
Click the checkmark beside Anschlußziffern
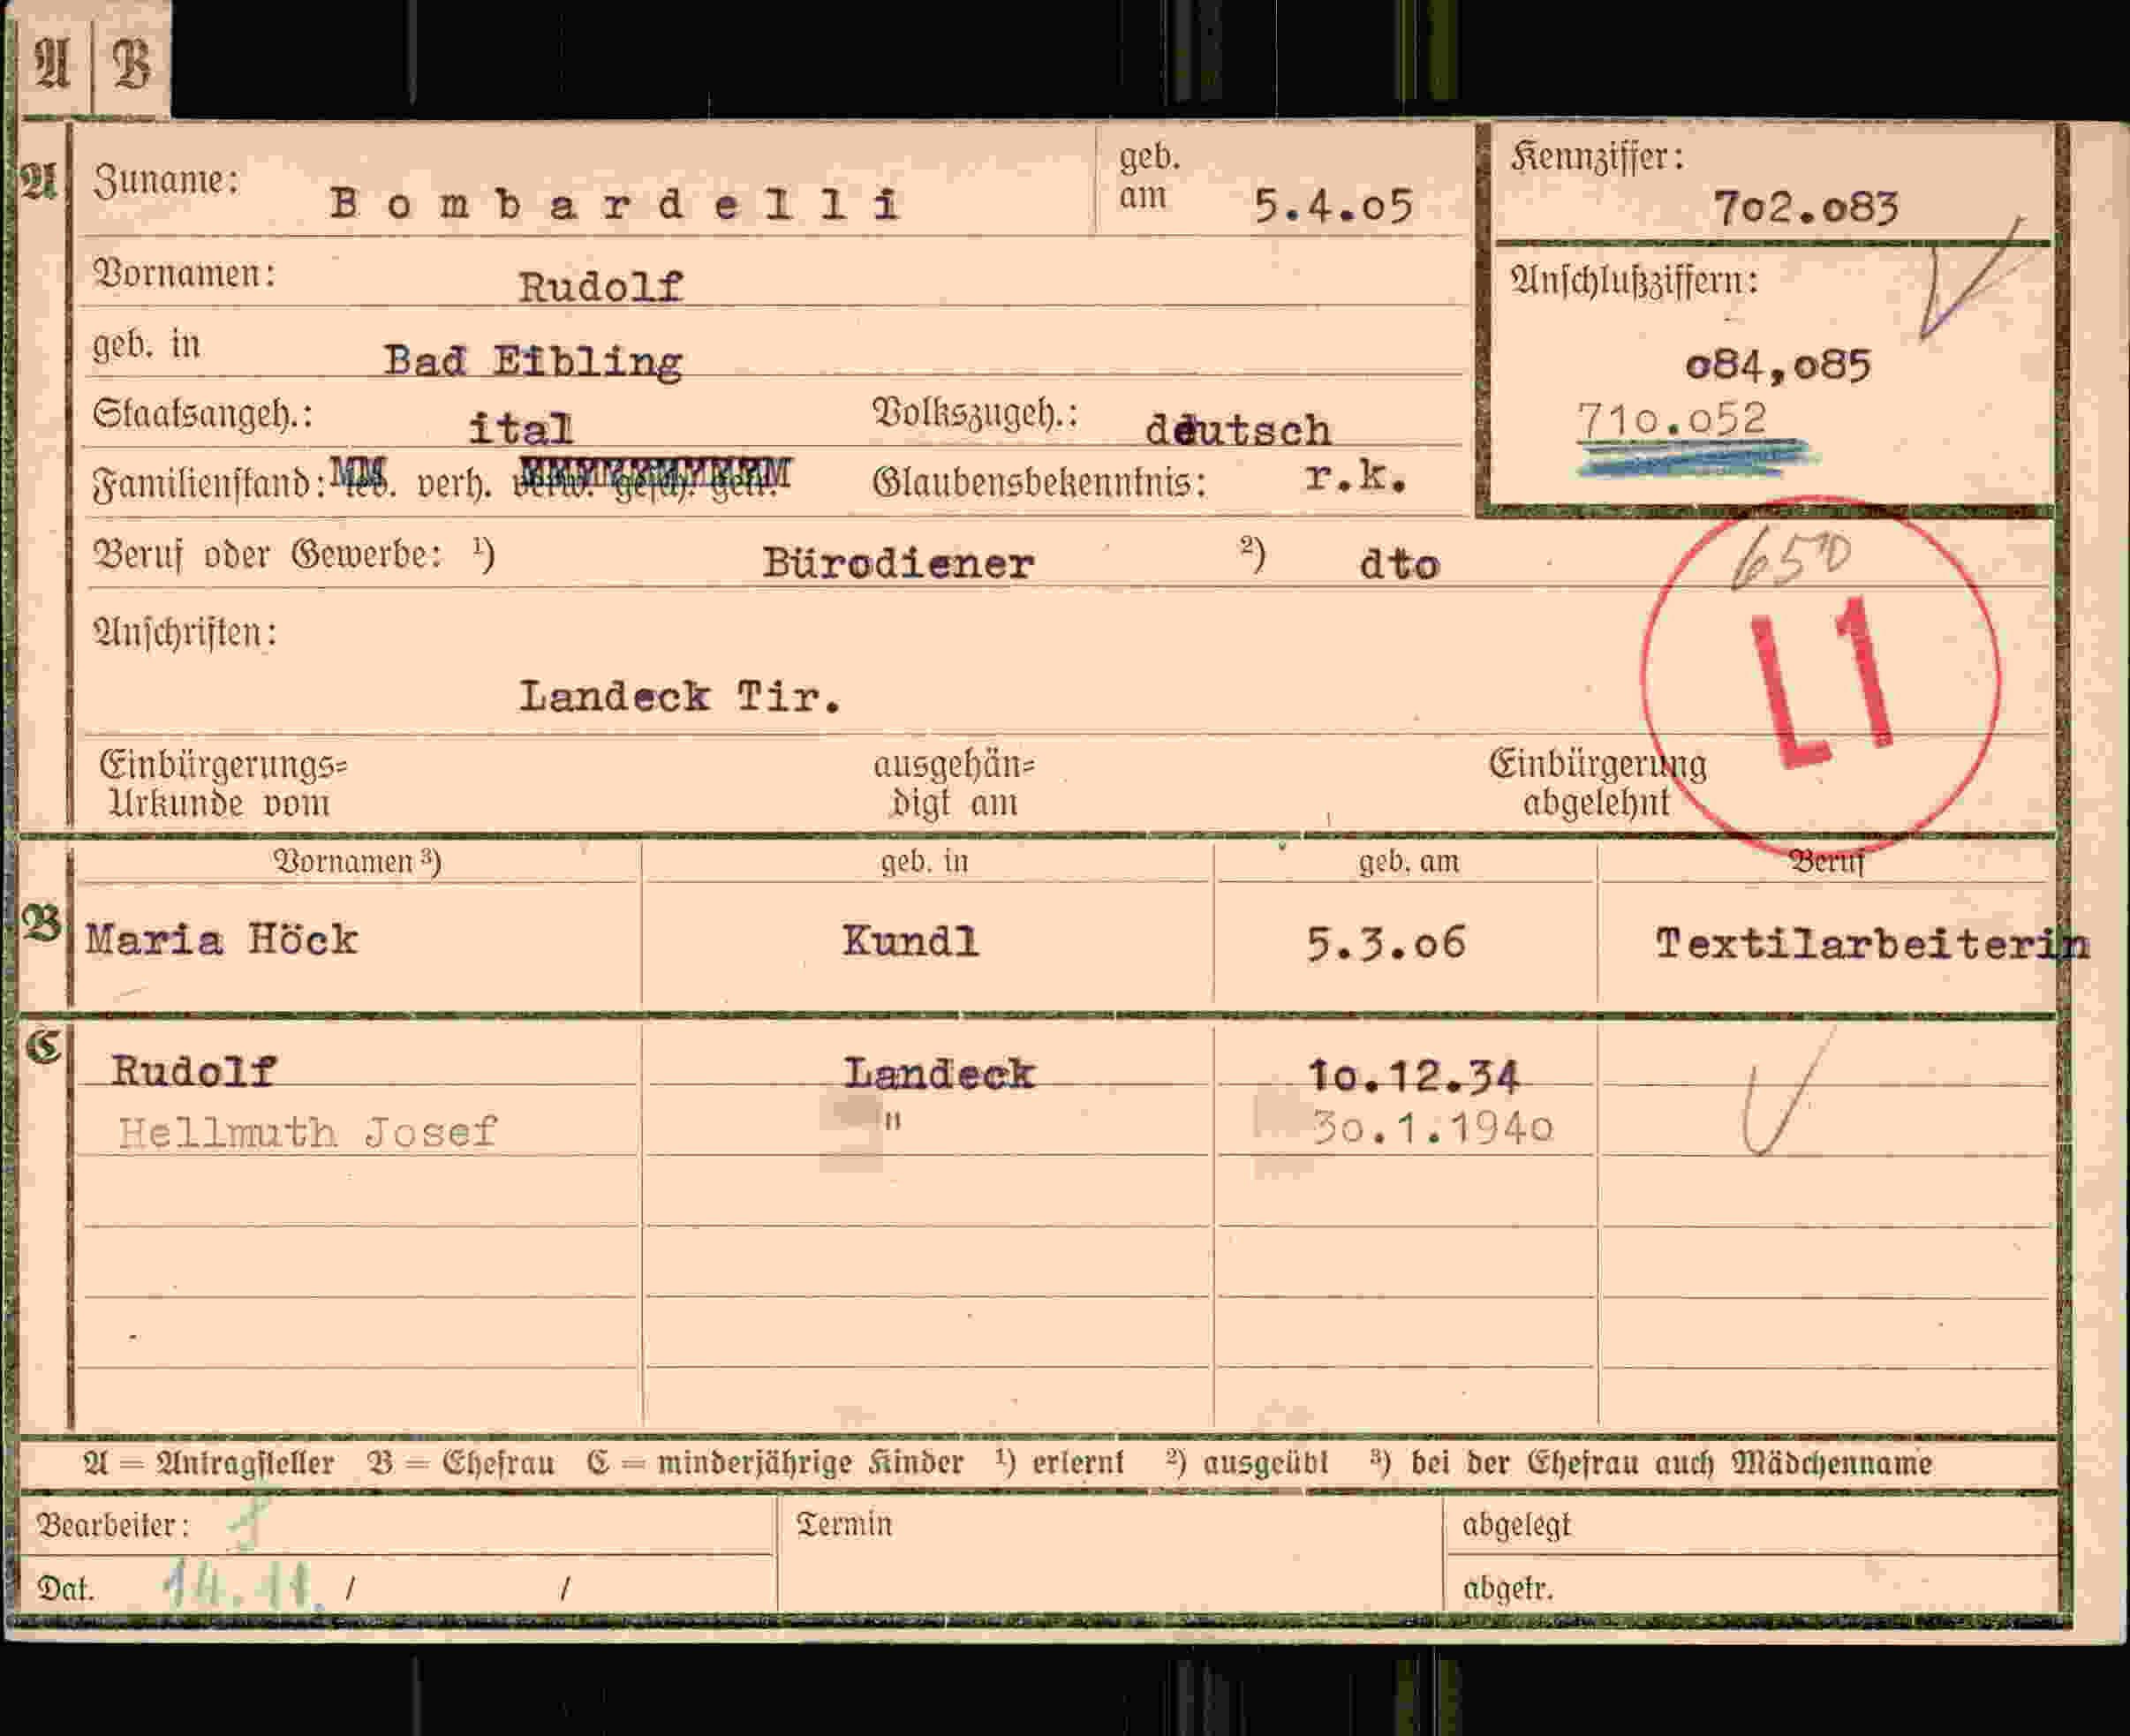(x=1972, y=278)
